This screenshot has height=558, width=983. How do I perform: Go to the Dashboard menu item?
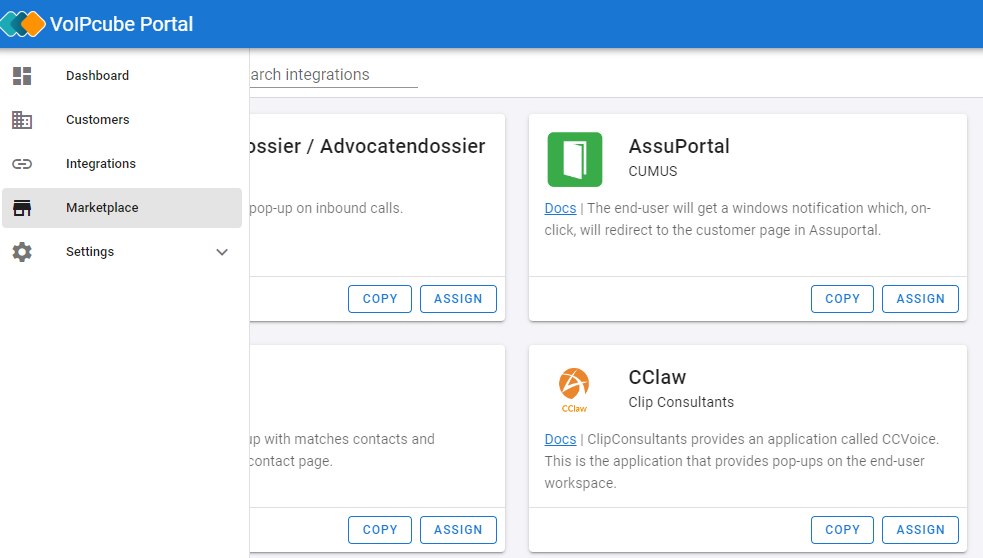122,76
